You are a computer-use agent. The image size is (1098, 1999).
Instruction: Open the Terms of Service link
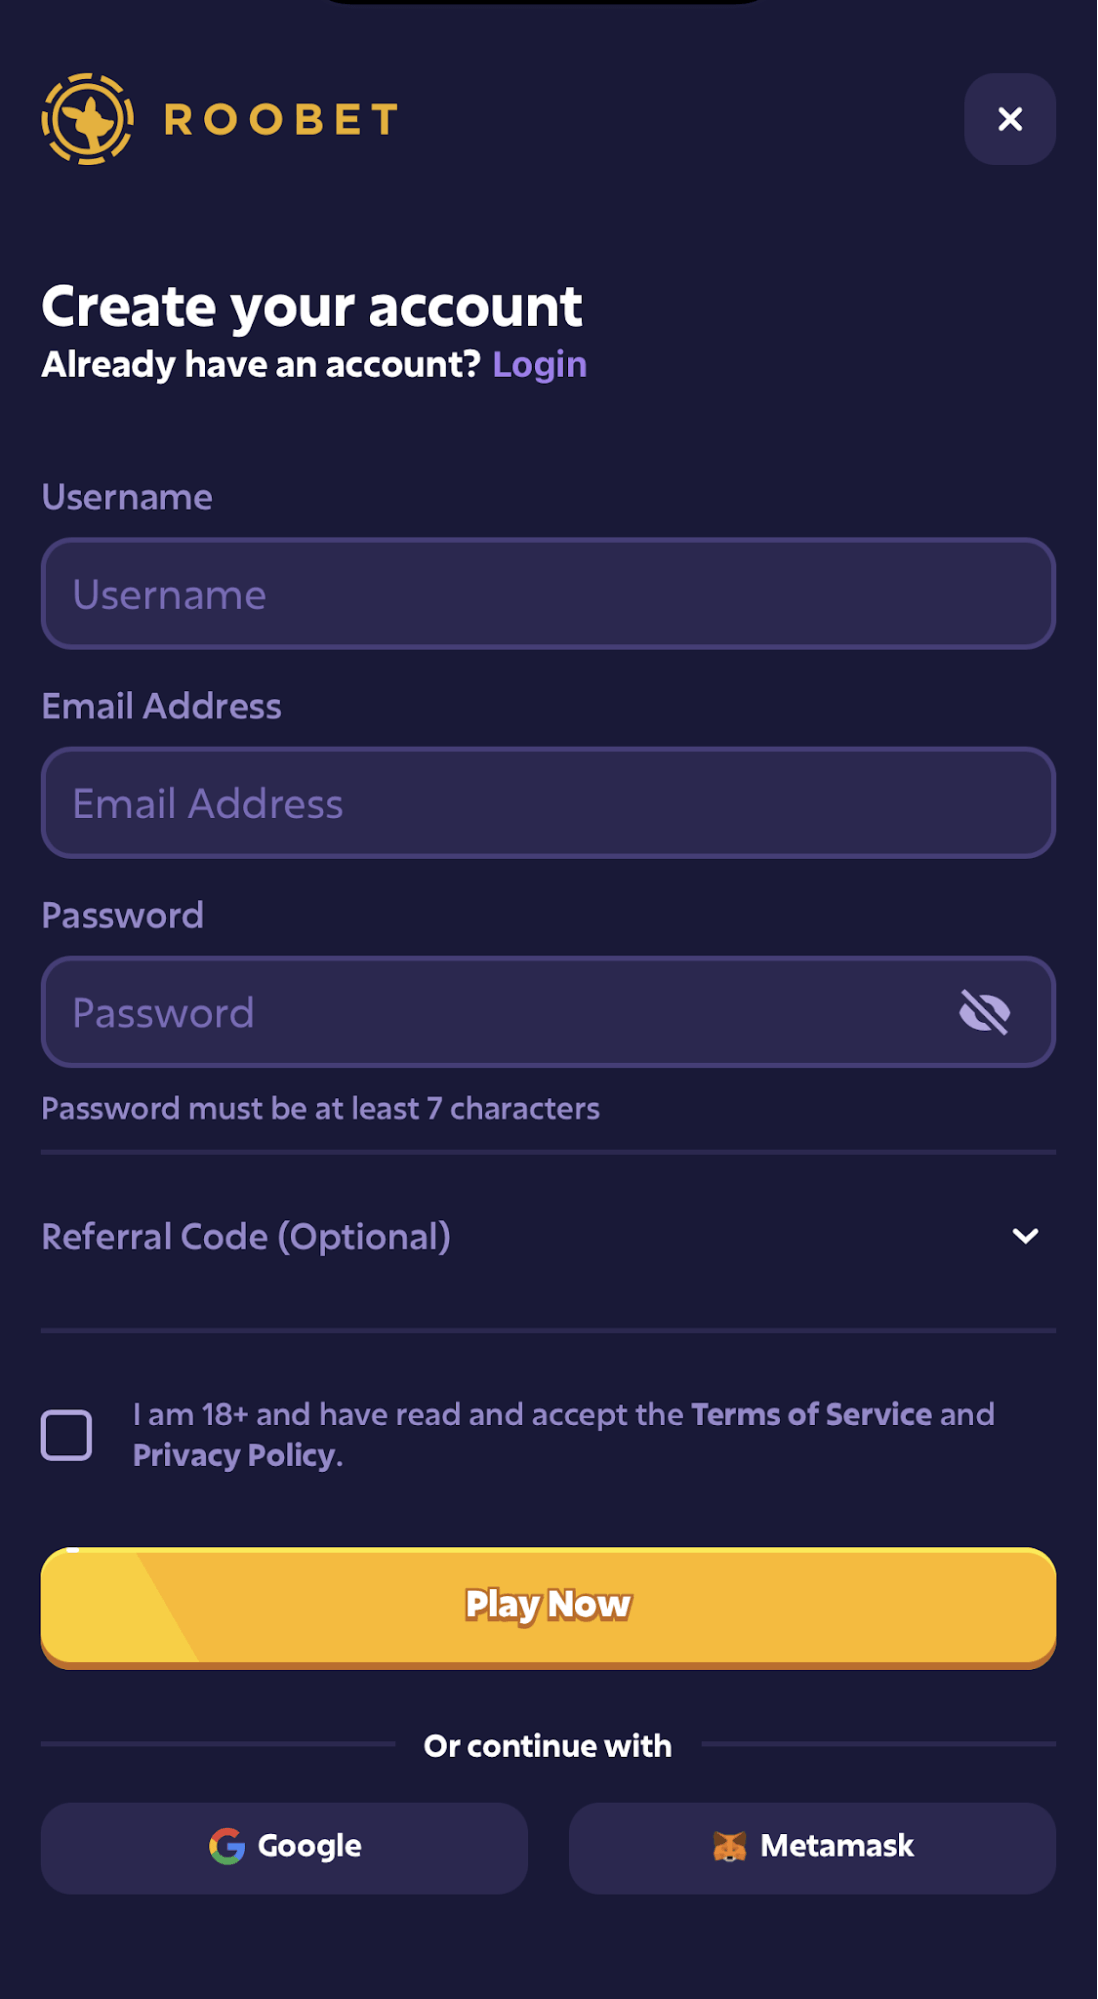[812, 1414]
